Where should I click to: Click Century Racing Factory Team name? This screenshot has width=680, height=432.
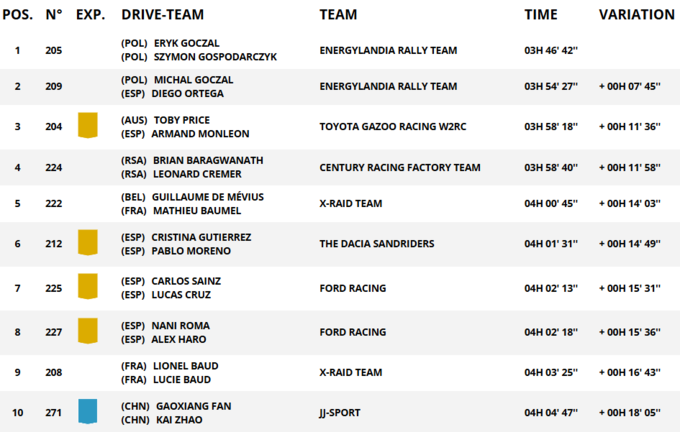pos(399,167)
